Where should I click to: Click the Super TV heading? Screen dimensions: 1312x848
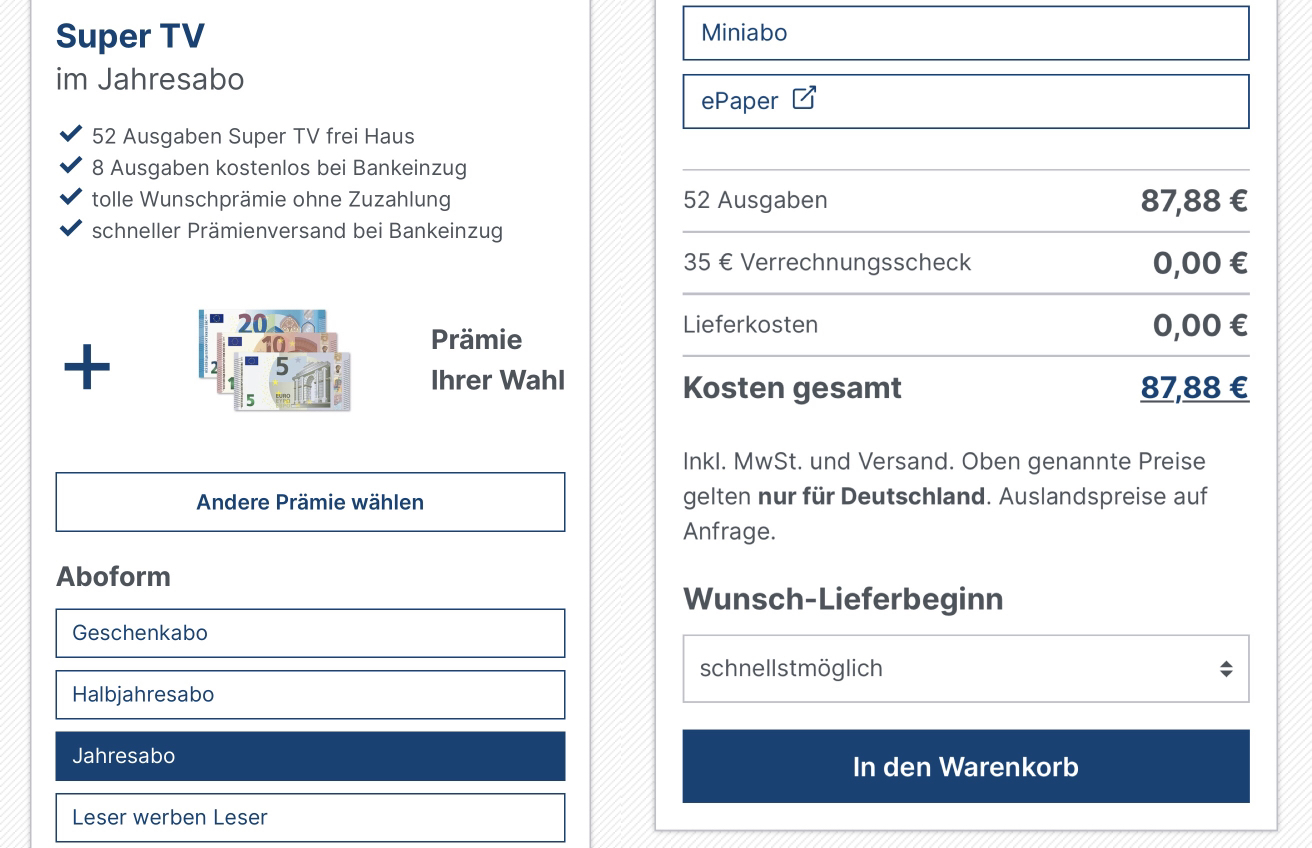point(130,36)
